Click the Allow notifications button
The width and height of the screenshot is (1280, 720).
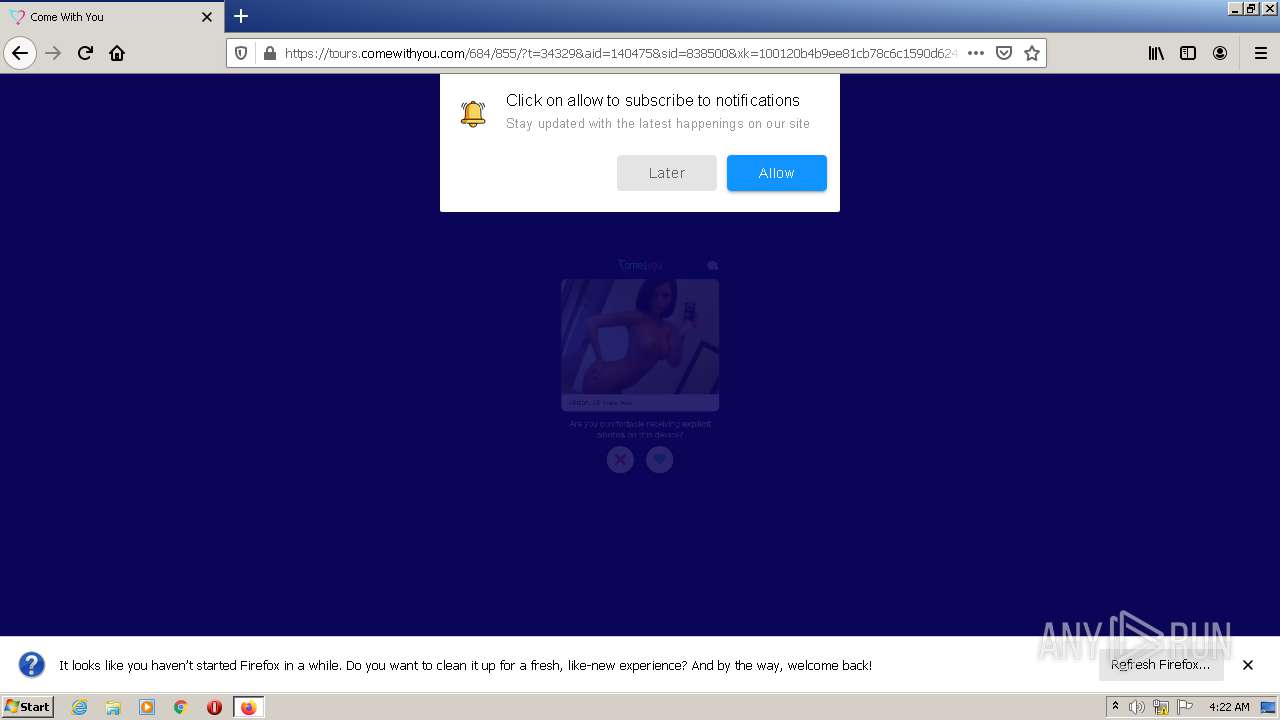(x=776, y=173)
